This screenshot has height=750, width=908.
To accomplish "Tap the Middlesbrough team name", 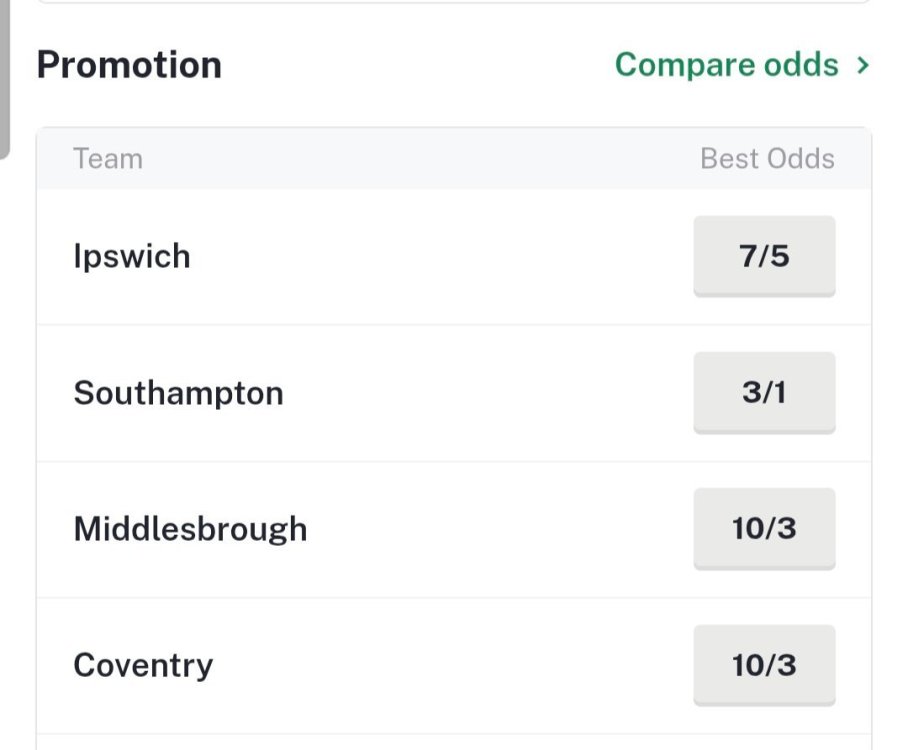I will tap(190, 528).
